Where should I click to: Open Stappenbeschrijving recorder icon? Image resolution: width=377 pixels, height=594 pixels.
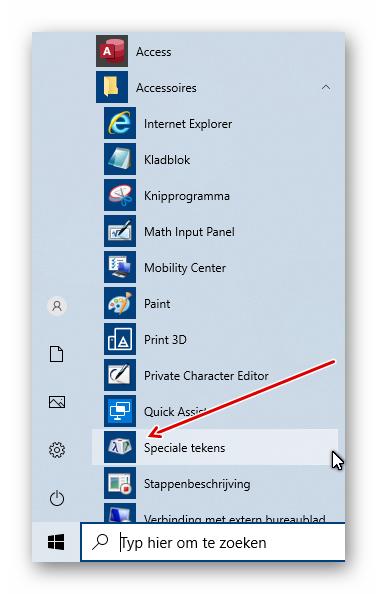120,483
